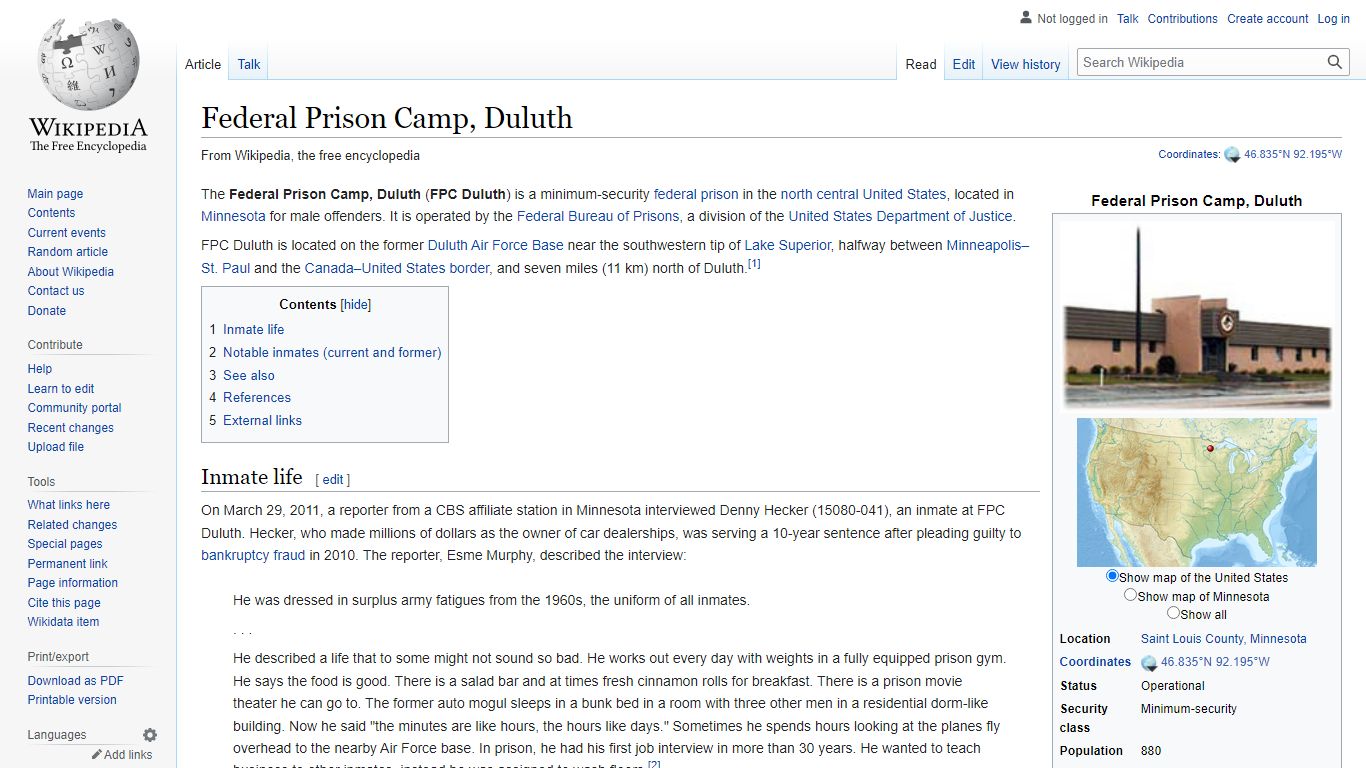Follow the bankruptcy fraud link
This screenshot has height=768, width=1366.
(253, 555)
